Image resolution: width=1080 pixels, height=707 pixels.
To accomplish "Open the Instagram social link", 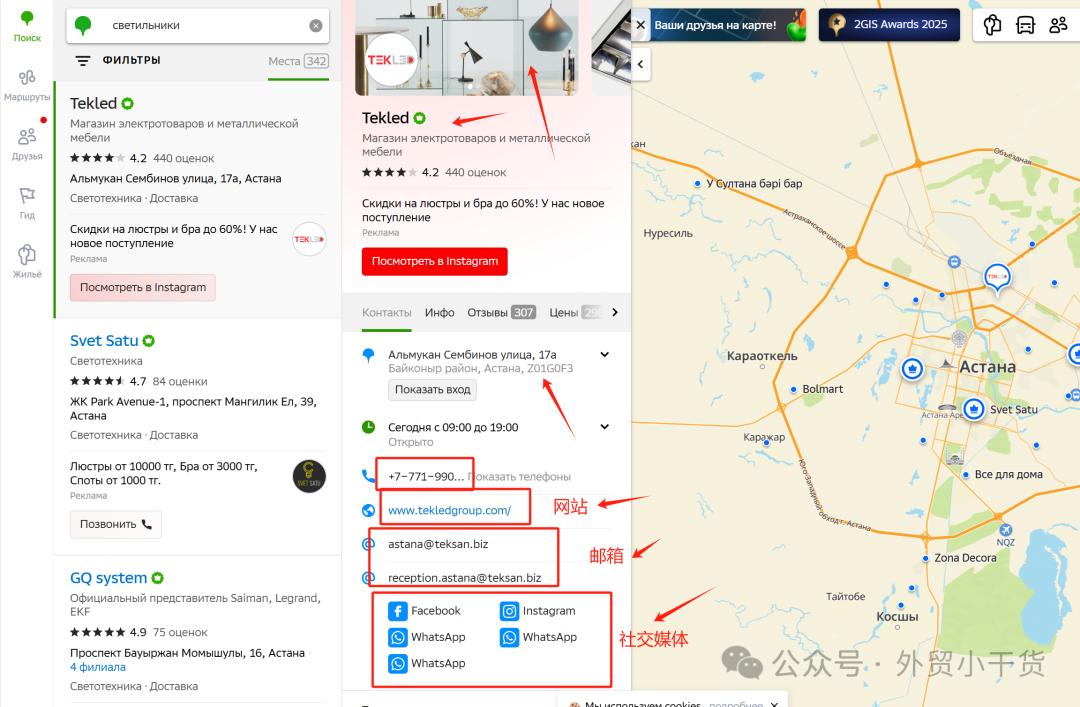I will pos(538,611).
